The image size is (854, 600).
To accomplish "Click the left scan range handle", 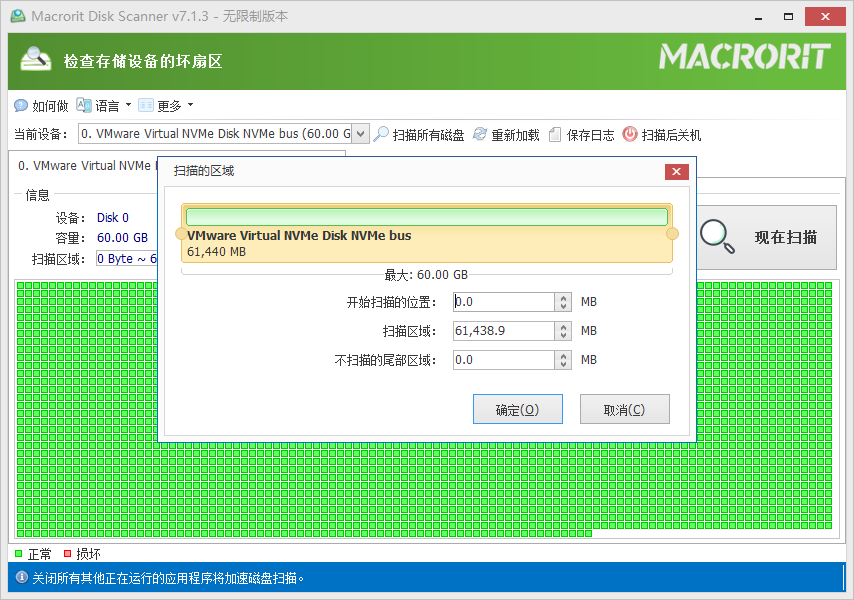I will click(x=180, y=234).
